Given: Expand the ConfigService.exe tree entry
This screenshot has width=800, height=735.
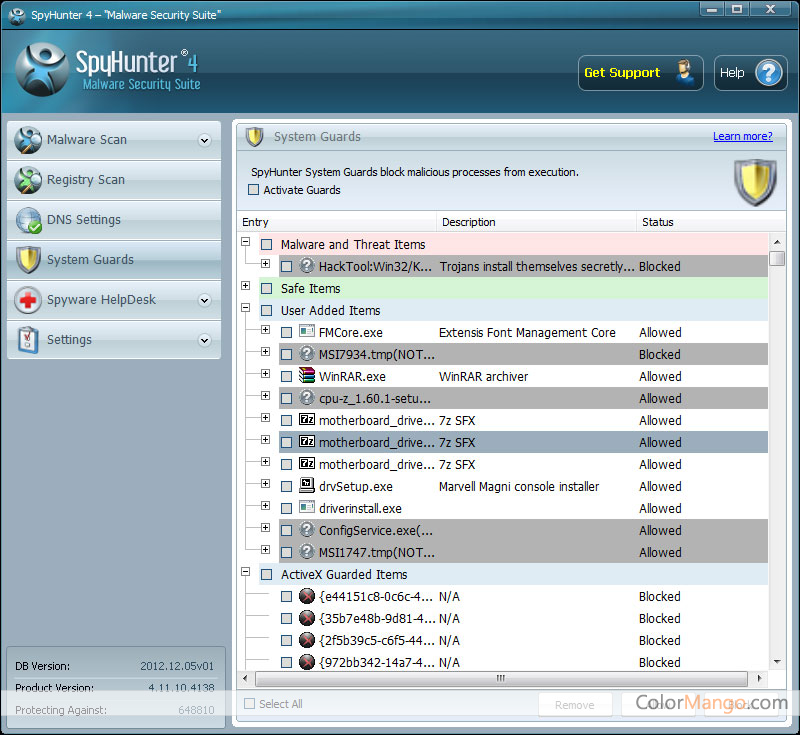Looking at the screenshot, I should (265, 527).
